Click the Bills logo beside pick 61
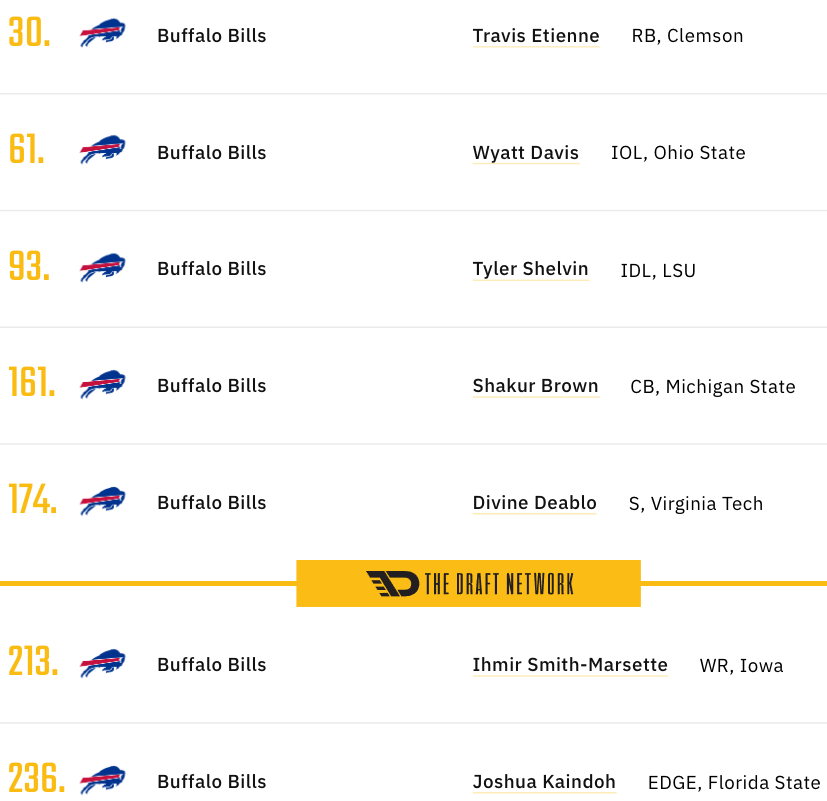The image size is (827, 801). click(x=102, y=150)
